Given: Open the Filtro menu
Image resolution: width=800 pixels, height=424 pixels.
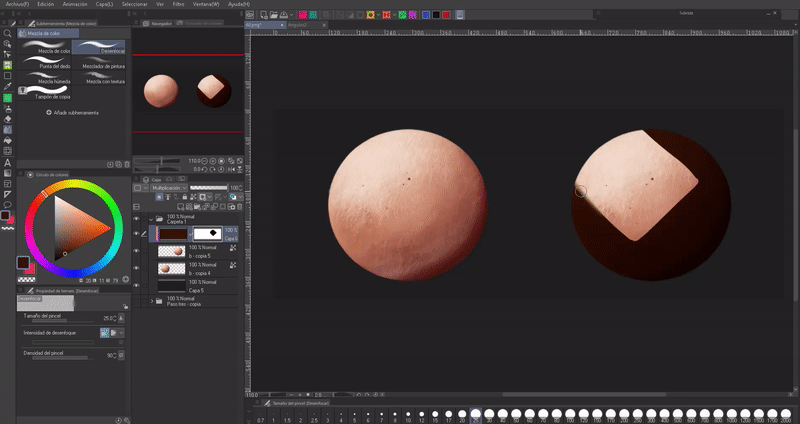Looking at the screenshot, I should [x=177, y=4].
